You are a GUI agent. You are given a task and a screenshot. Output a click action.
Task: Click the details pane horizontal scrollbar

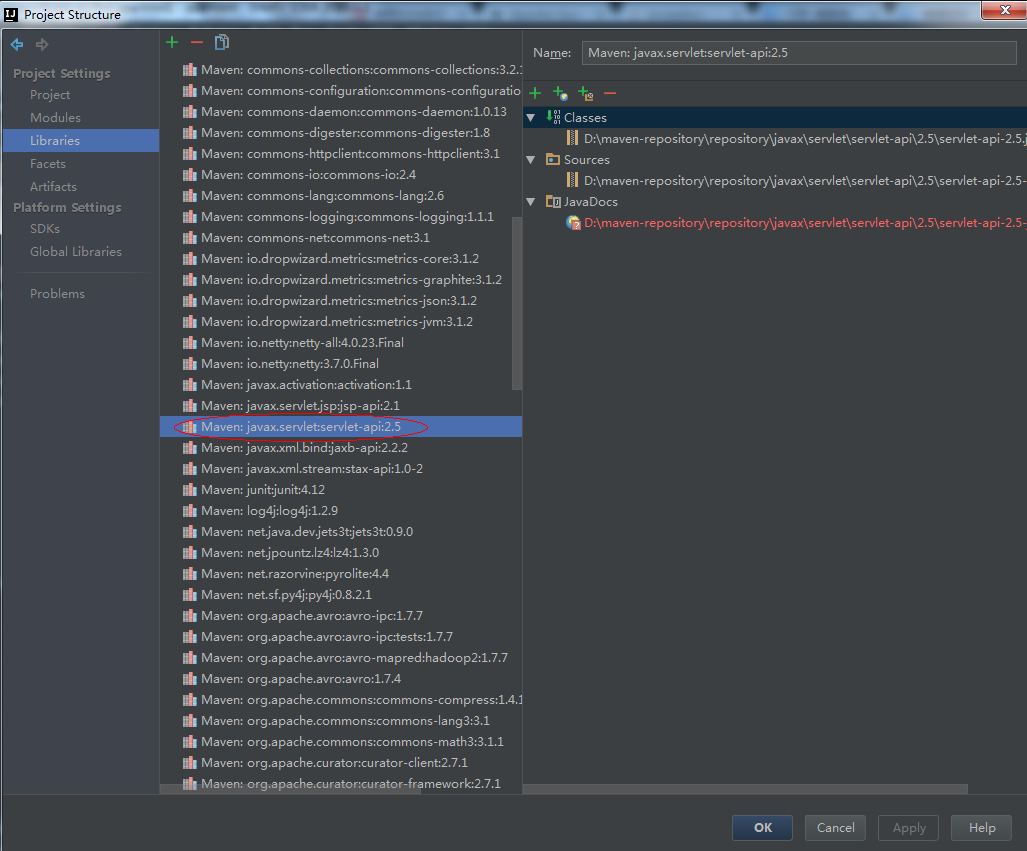(x=745, y=789)
